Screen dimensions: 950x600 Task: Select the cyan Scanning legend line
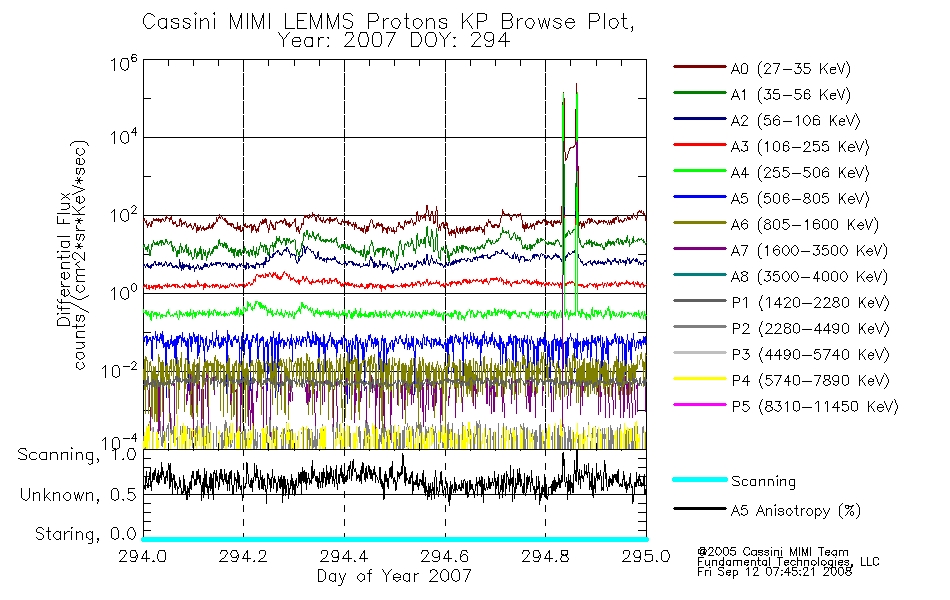[700, 480]
